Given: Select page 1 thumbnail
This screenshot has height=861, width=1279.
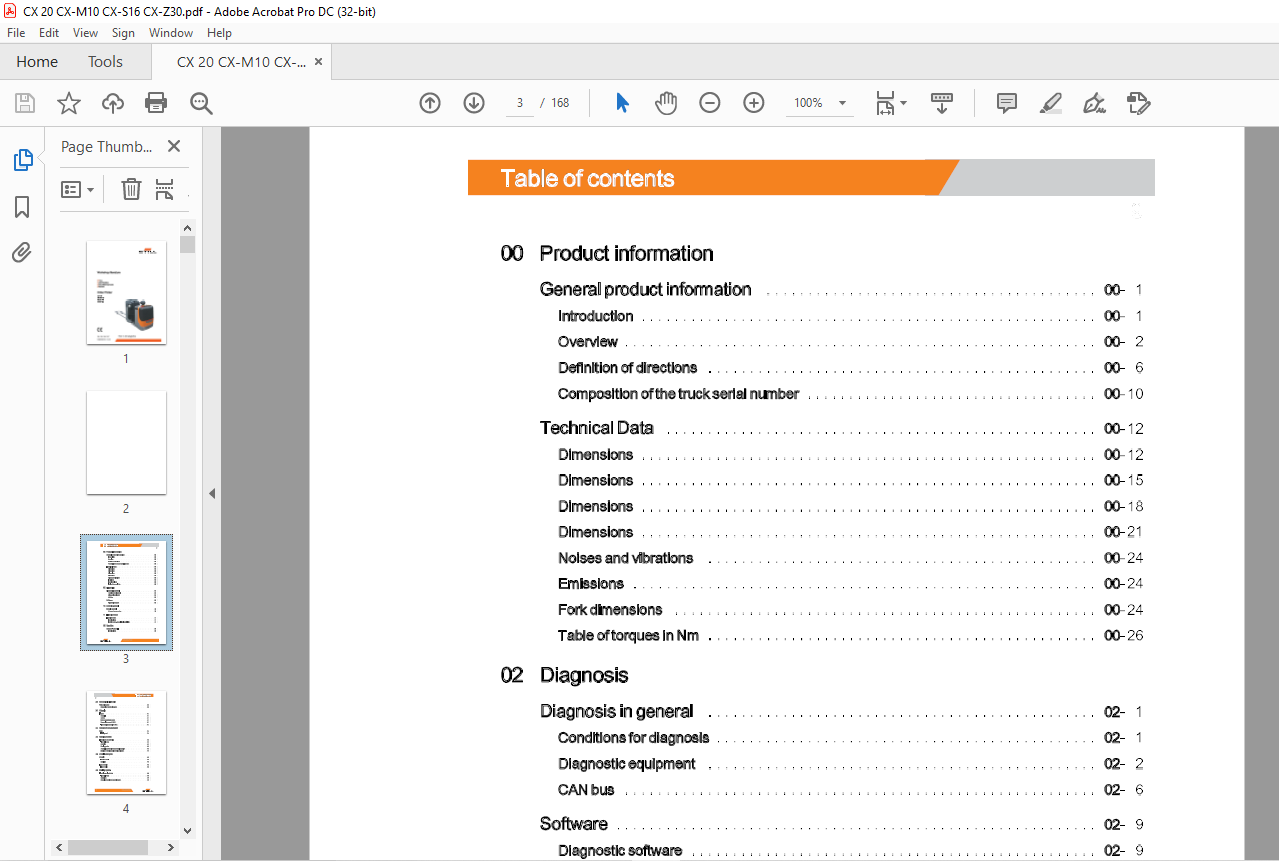Looking at the screenshot, I should coord(126,292).
